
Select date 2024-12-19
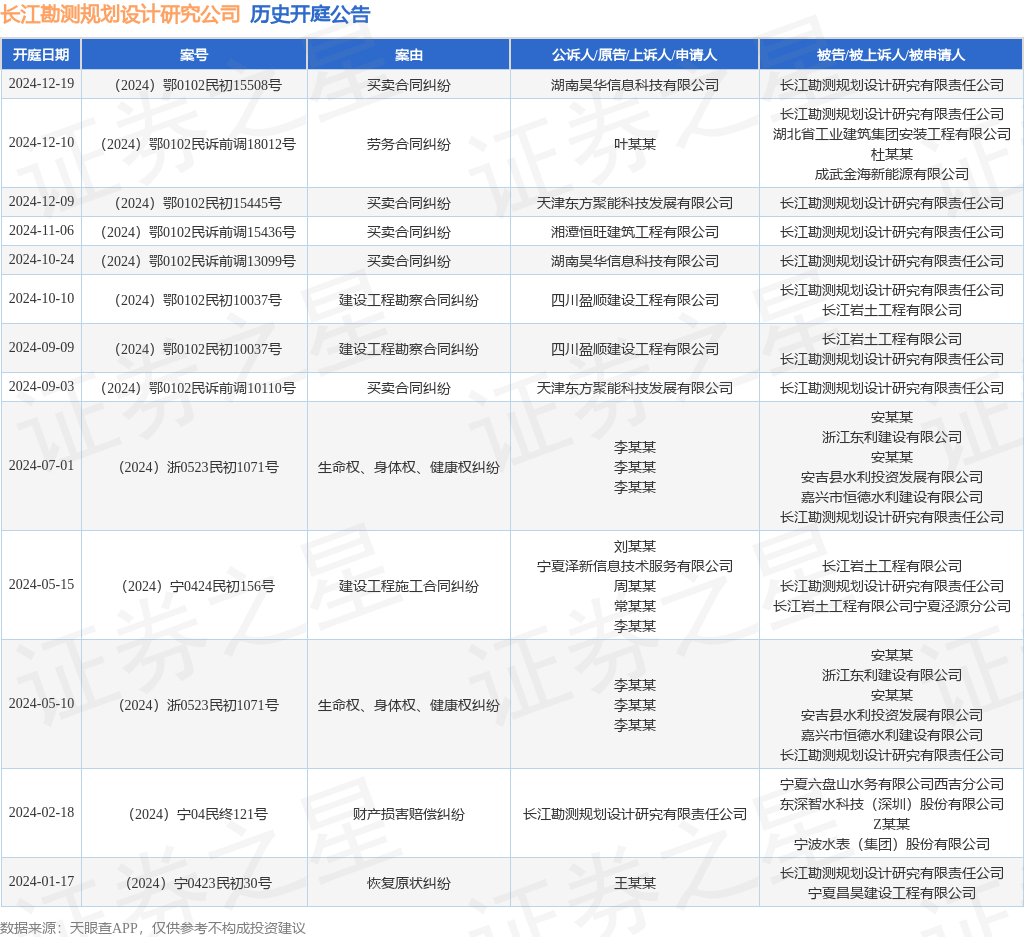(x=41, y=84)
